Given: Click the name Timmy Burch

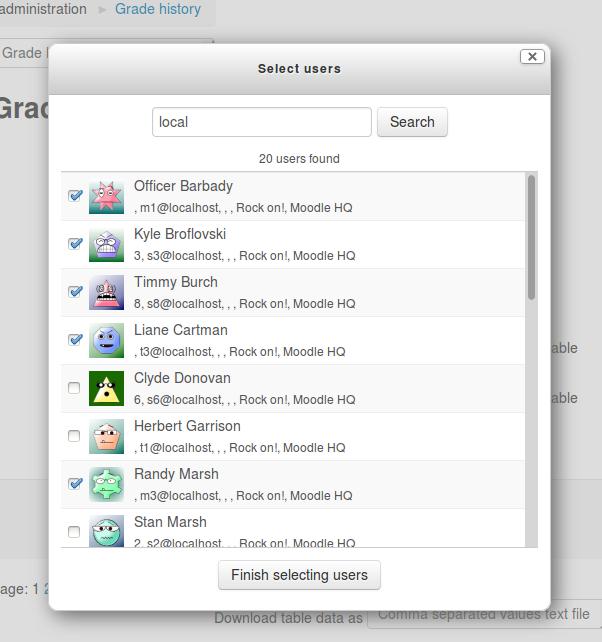Looking at the screenshot, I should tap(176, 282).
